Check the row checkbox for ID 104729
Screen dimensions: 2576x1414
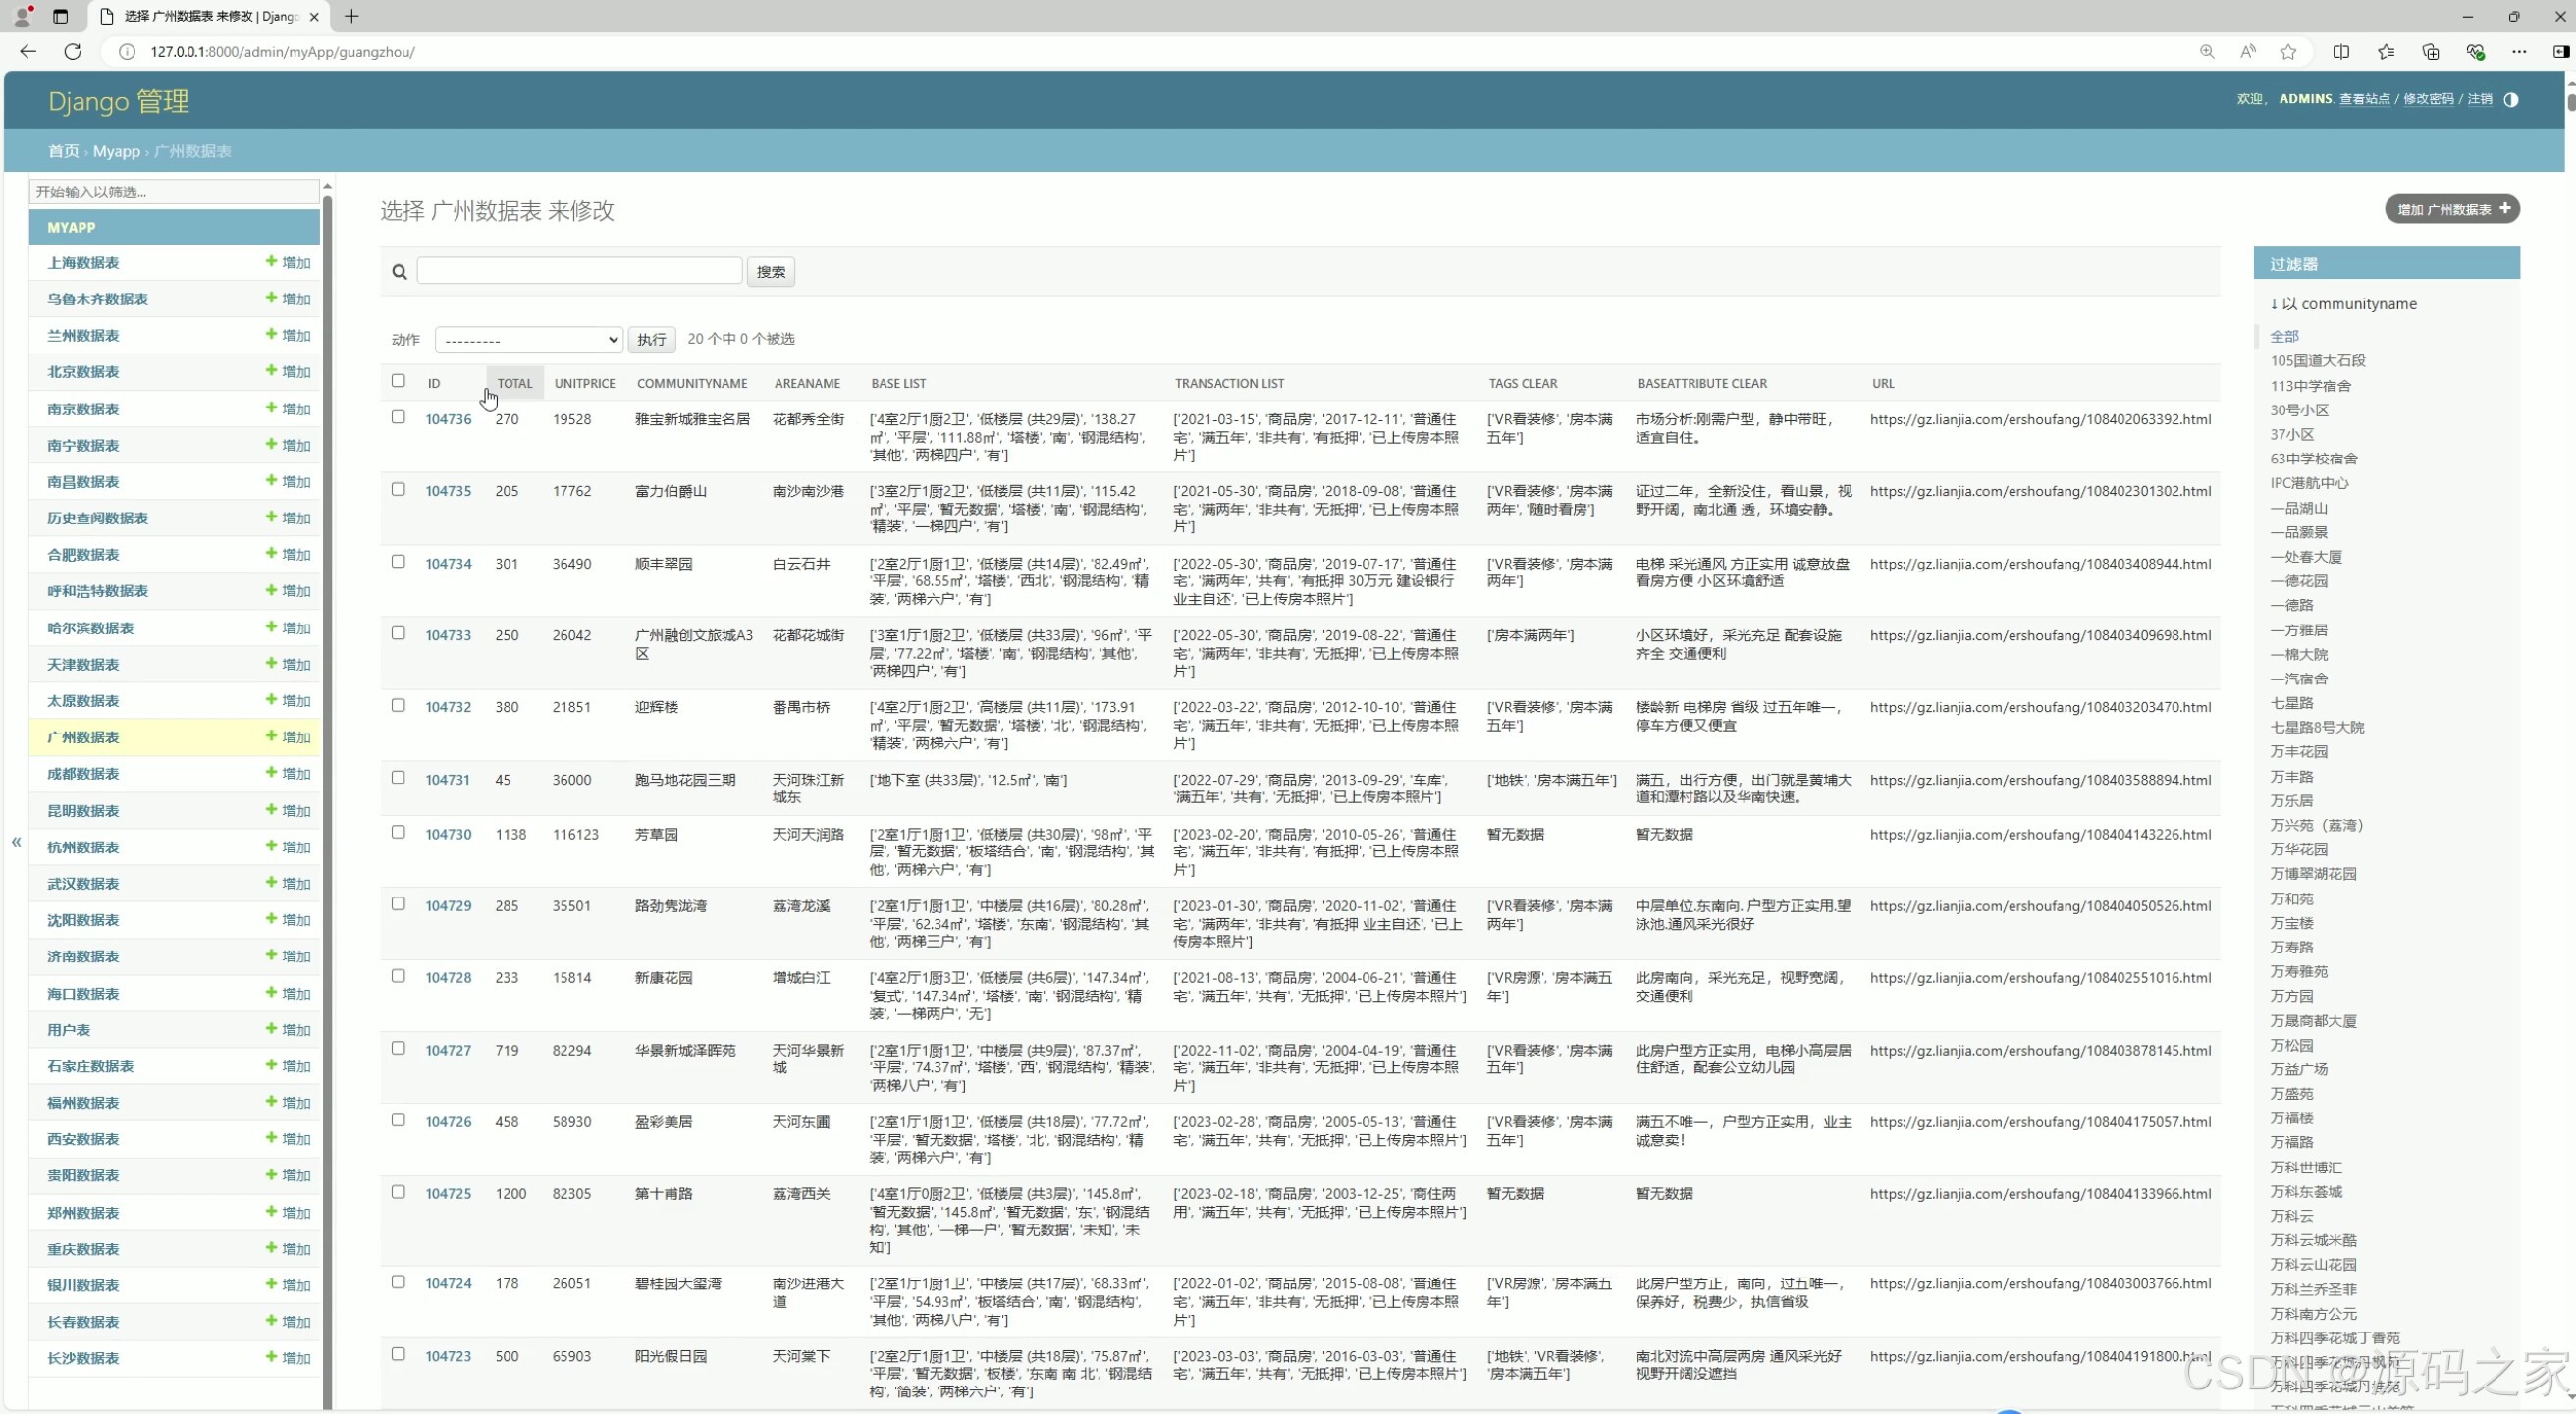coord(398,904)
